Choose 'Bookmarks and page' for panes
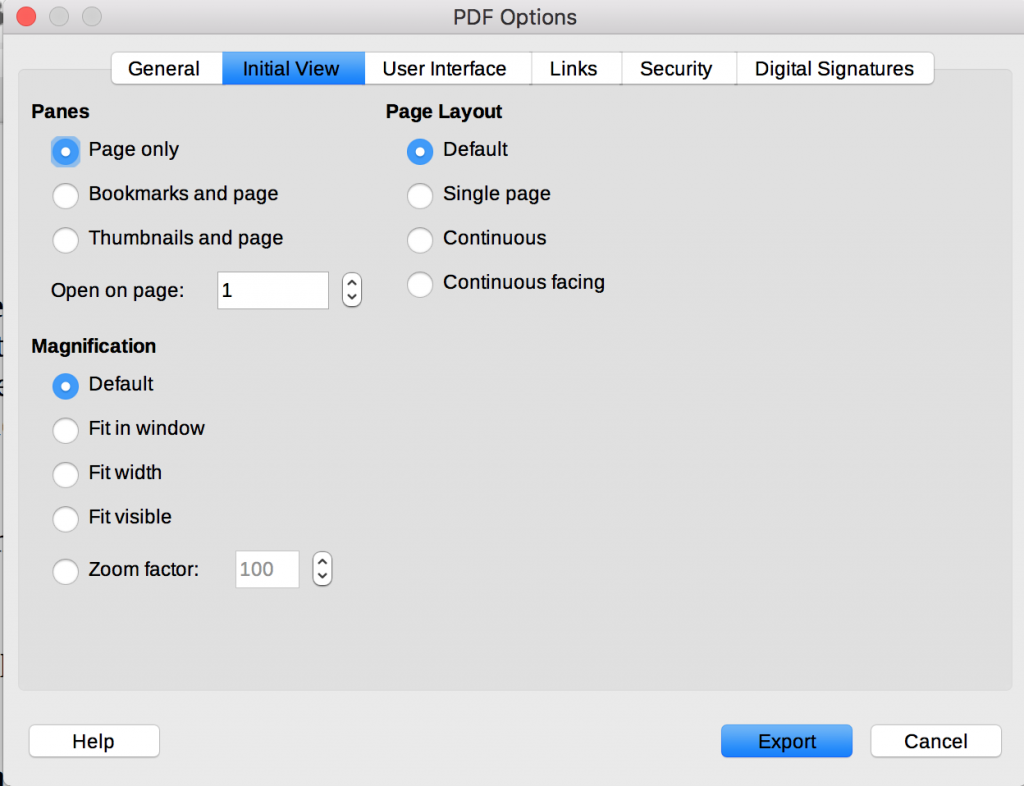 coord(65,195)
